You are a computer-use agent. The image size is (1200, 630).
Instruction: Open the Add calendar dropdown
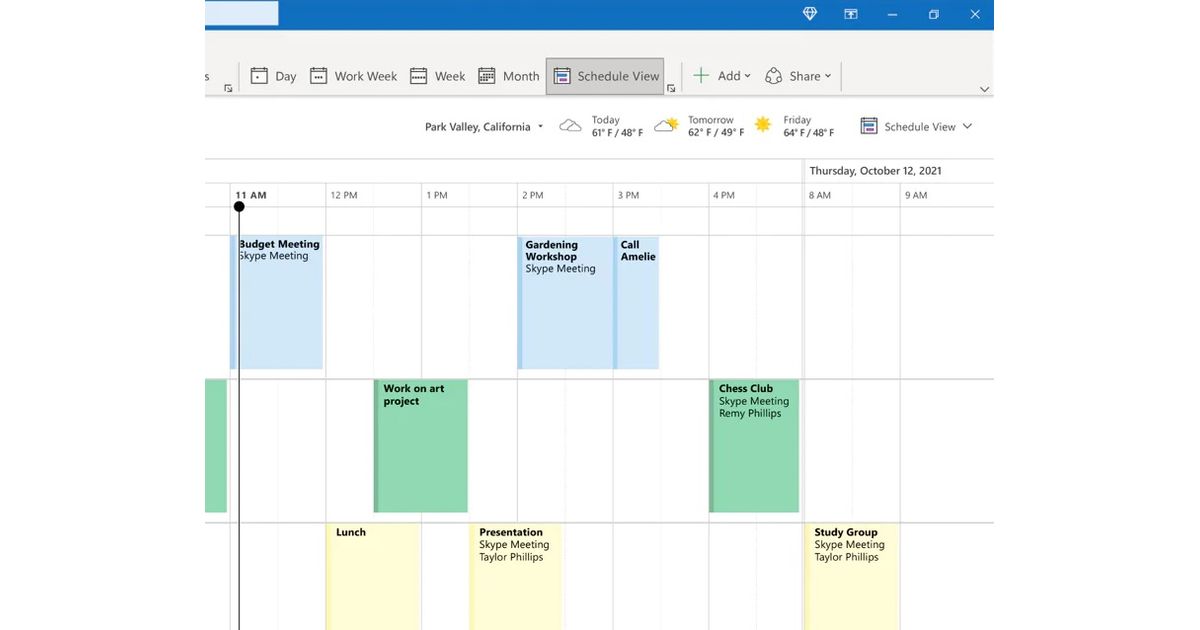pyautogui.click(x=721, y=76)
